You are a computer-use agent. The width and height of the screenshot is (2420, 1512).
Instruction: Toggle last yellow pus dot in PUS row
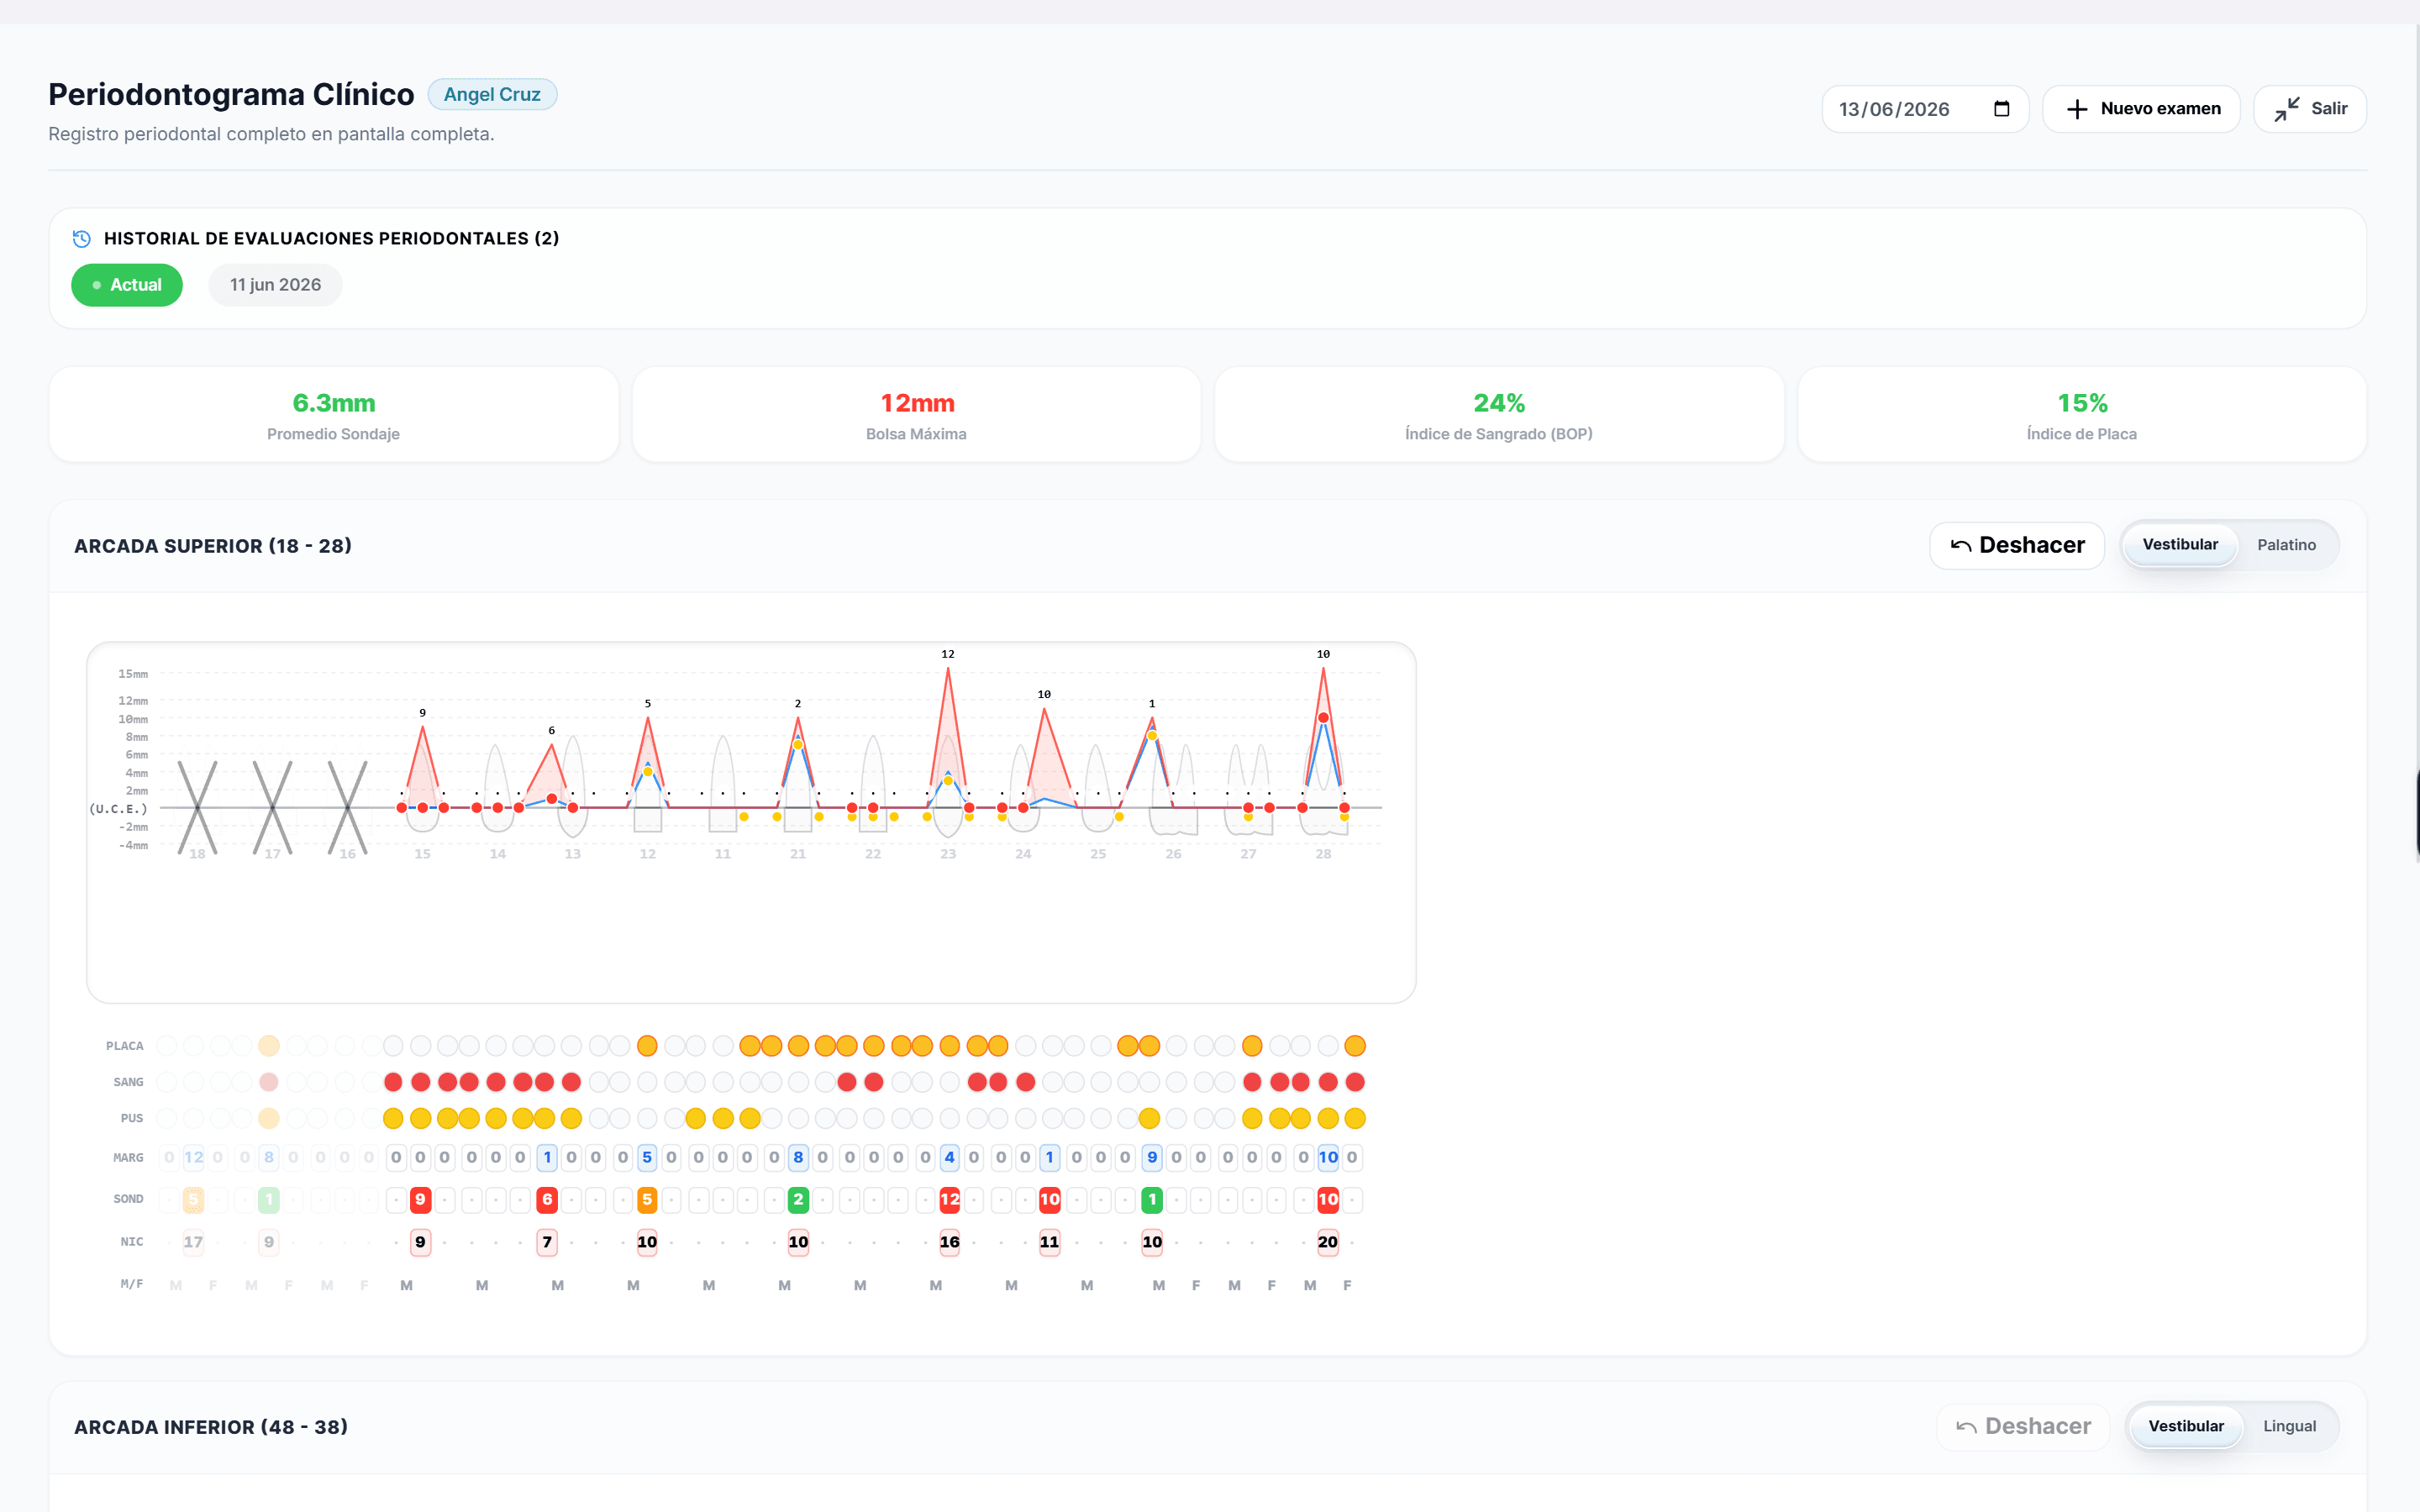pyautogui.click(x=1355, y=1118)
